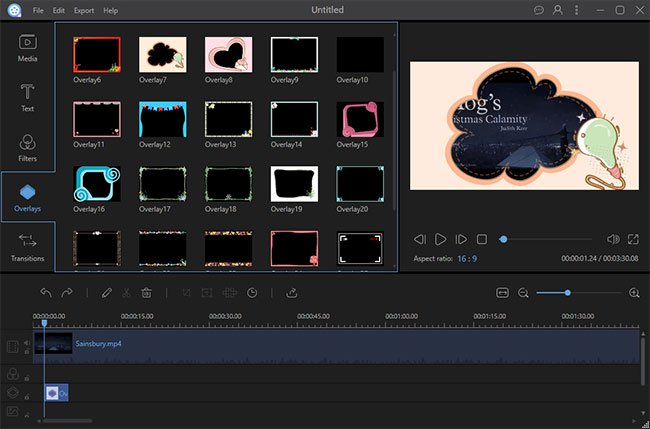Click the Overlay17 label

pos(155,209)
